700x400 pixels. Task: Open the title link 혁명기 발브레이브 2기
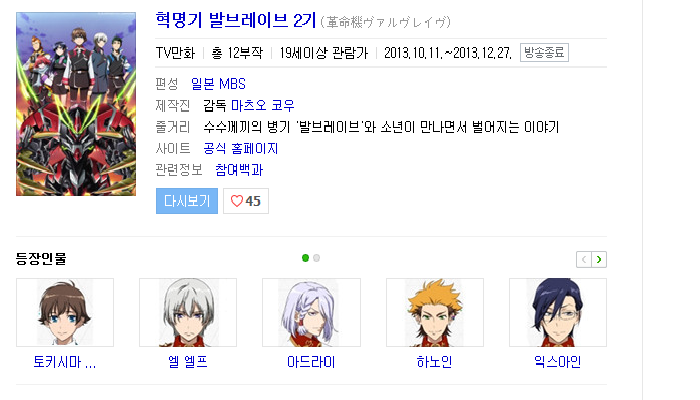pos(236,21)
